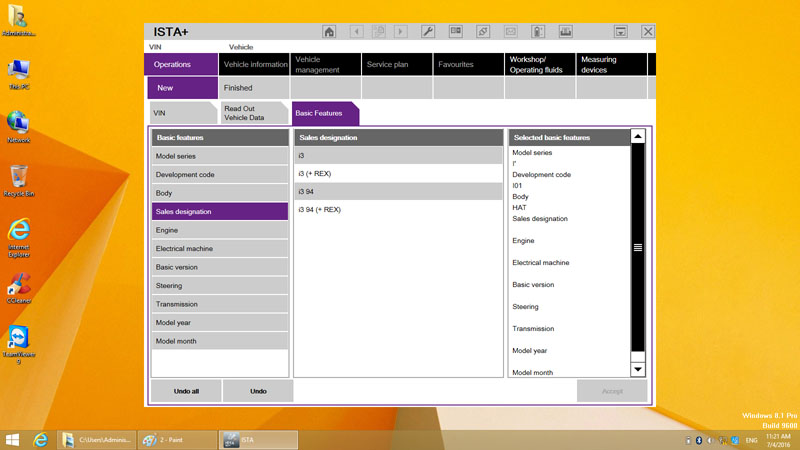Choose the Engine basic feature

(220, 230)
